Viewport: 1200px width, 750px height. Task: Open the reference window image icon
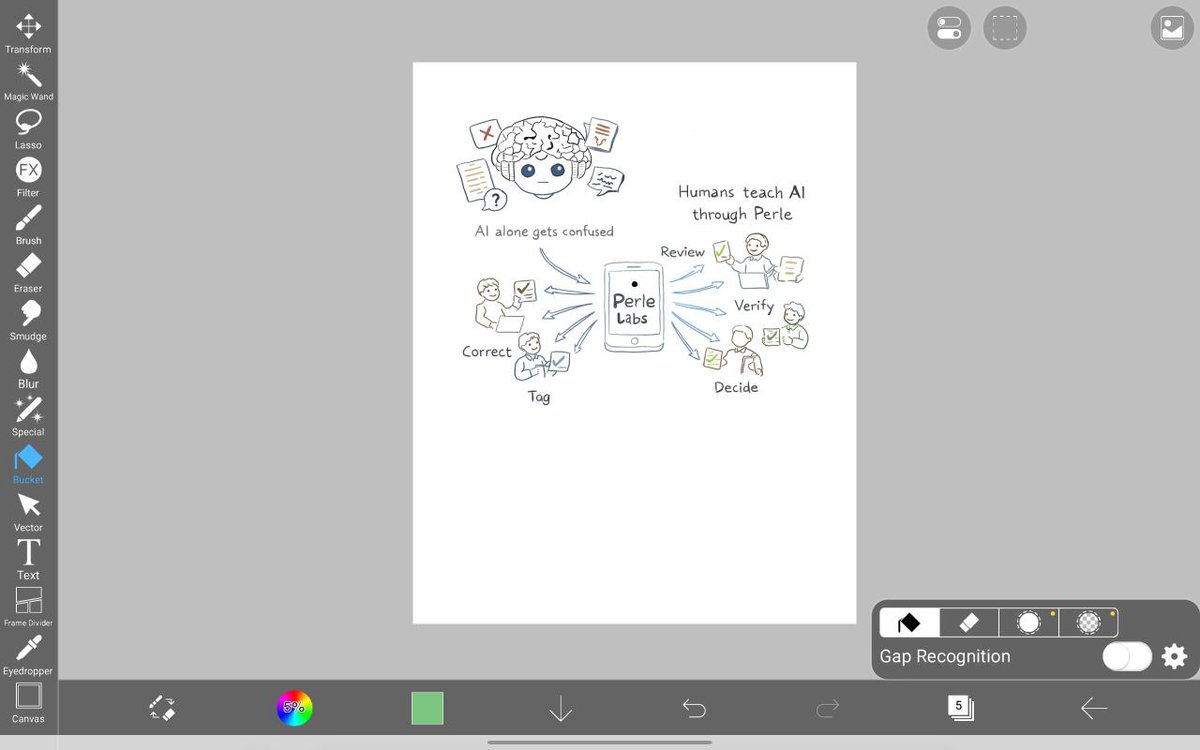[x=1172, y=28]
